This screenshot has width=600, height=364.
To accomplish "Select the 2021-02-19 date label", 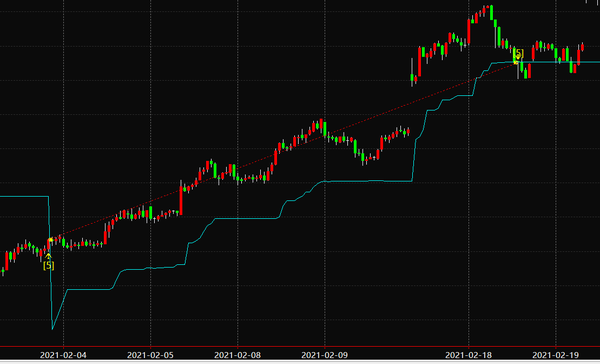I will 556,355.
